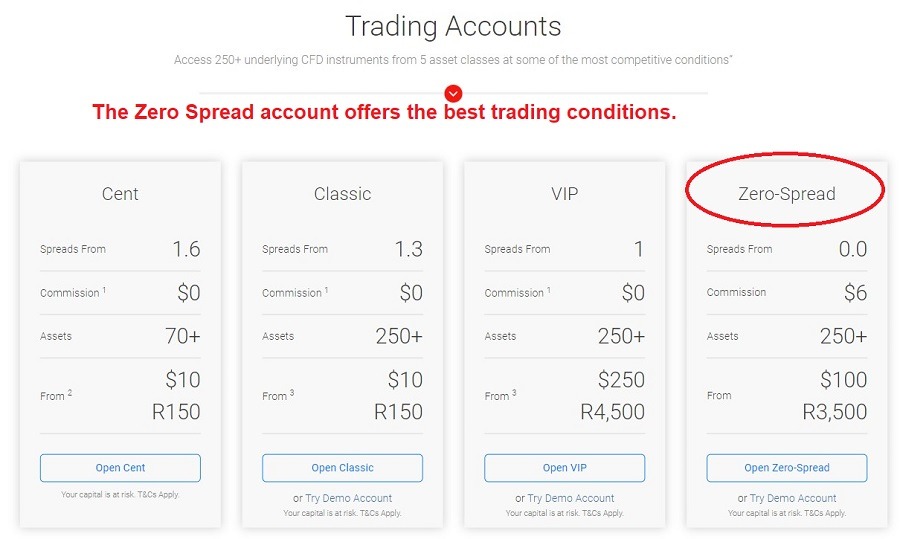Click the 0.0 spread value in Zero-Spread
900x539 pixels.
(x=852, y=249)
